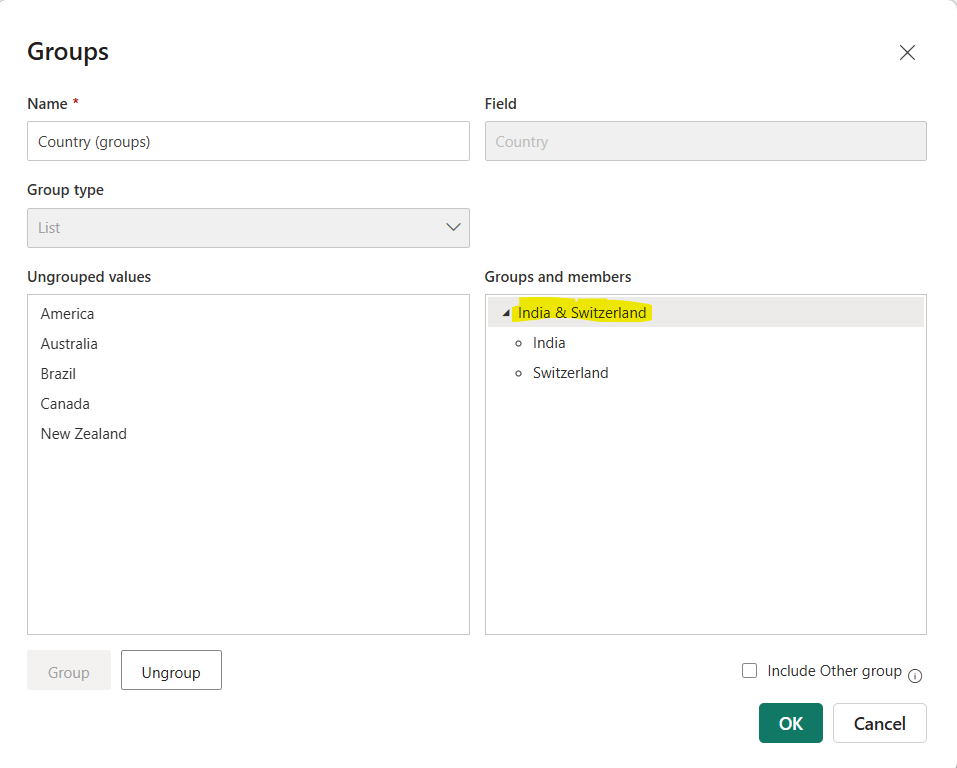Click the bullet icon next to Switzerland
The width and height of the screenshot is (957, 768).
[x=518, y=373]
